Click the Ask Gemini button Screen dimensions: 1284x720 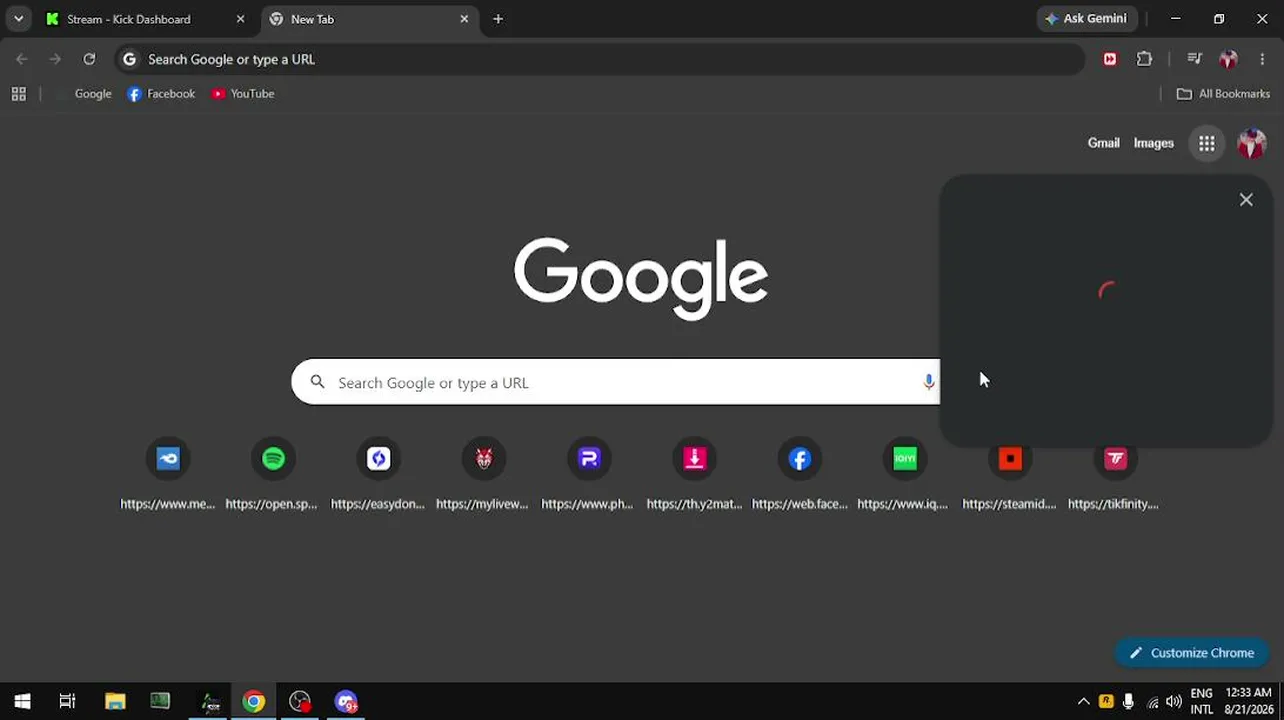click(1086, 19)
